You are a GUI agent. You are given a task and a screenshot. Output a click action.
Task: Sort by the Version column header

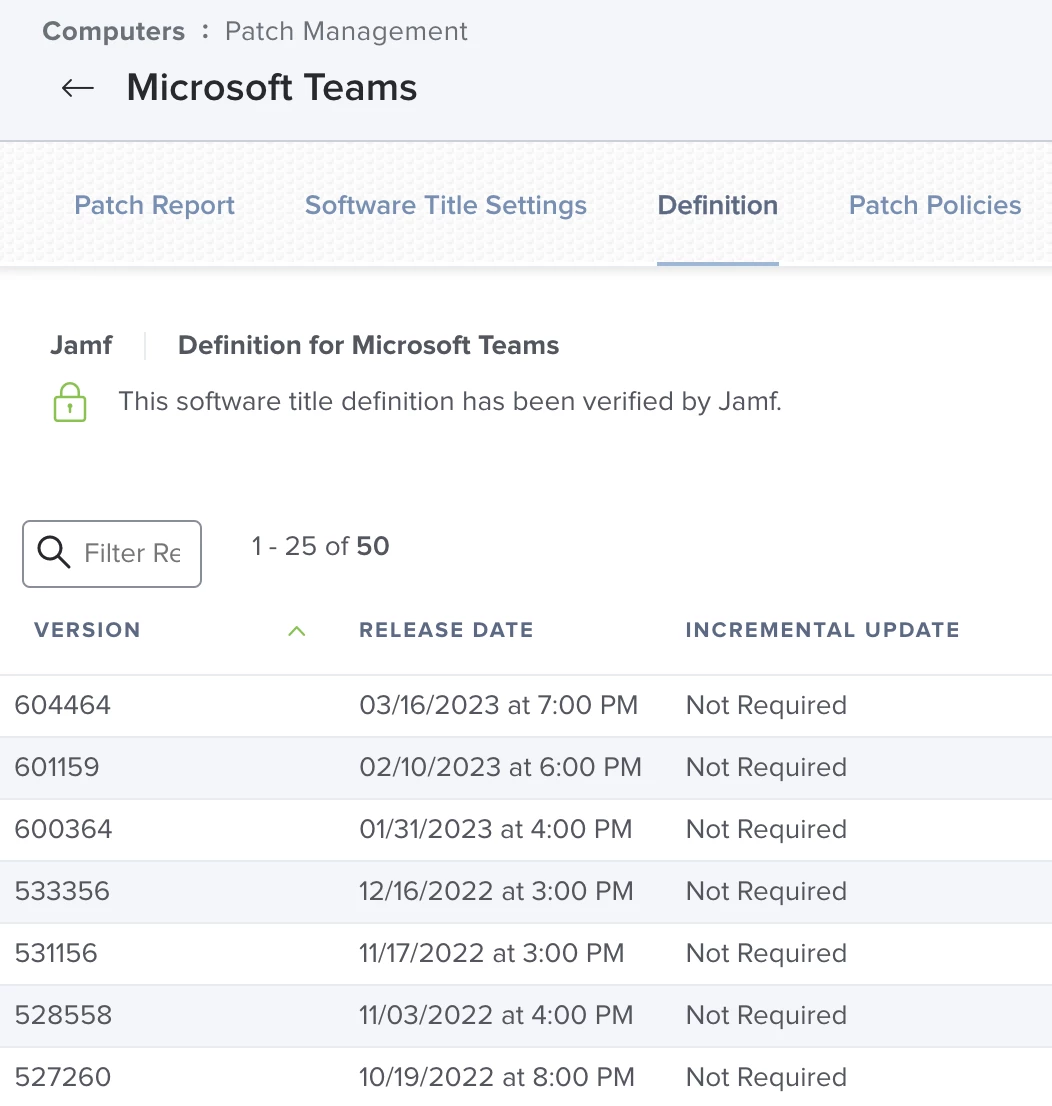coord(87,630)
